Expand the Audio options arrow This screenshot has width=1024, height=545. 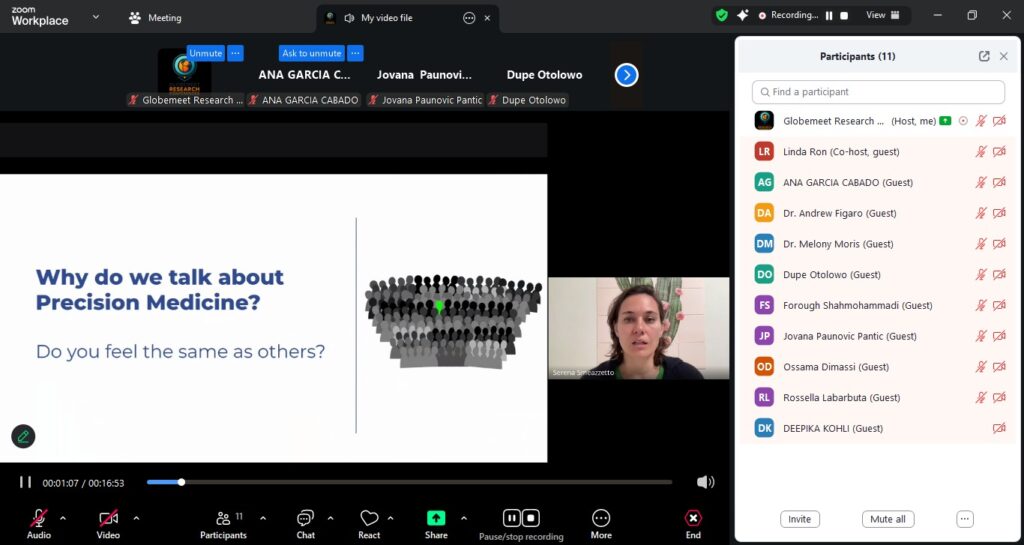pos(63,518)
